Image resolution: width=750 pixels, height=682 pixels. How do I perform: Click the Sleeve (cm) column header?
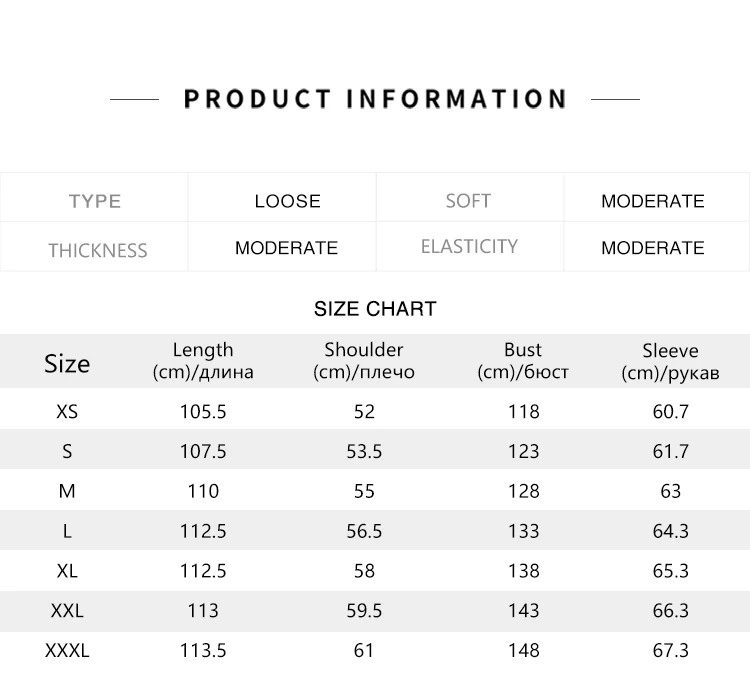(670, 362)
